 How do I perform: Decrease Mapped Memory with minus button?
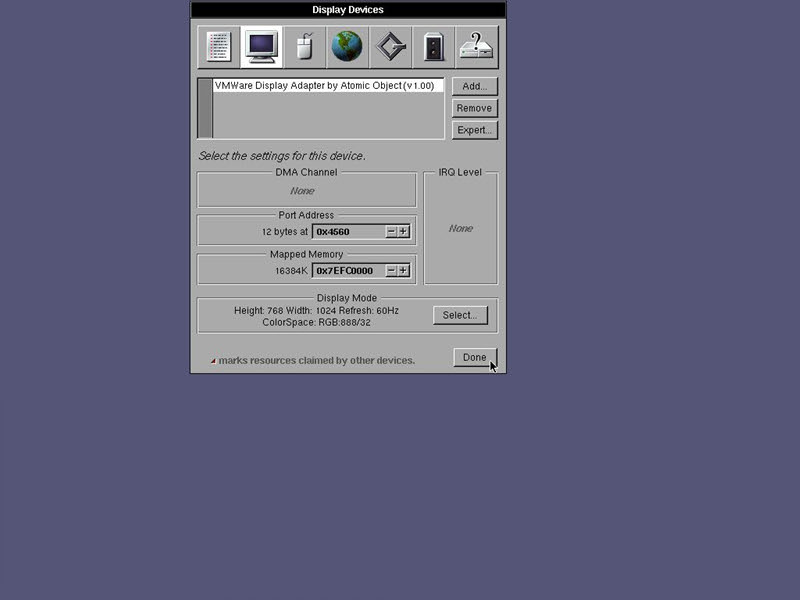click(x=391, y=270)
